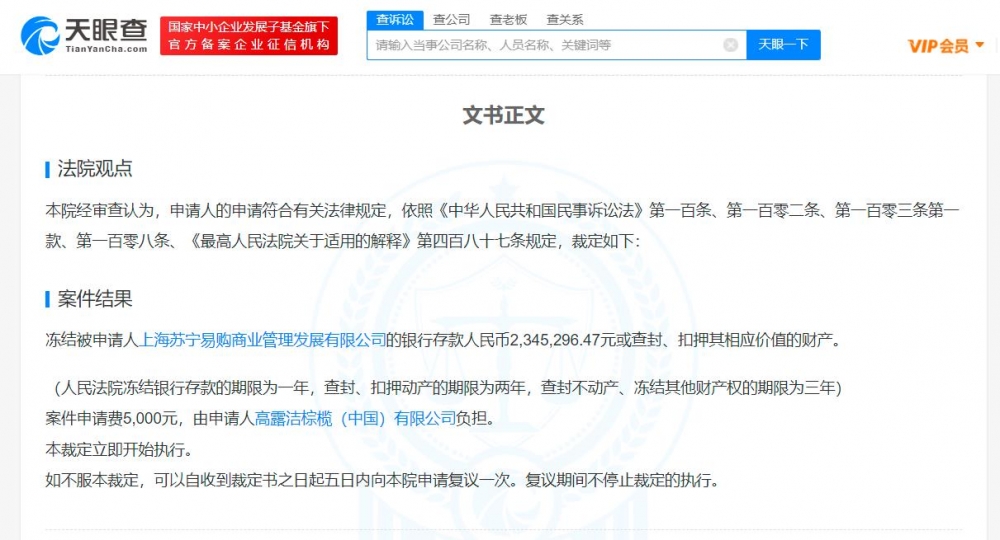This screenshot has height=540, width=1000.
Task: Open 高露洁棕榄（中国）有限公司 company link
Action: point(355,418)
